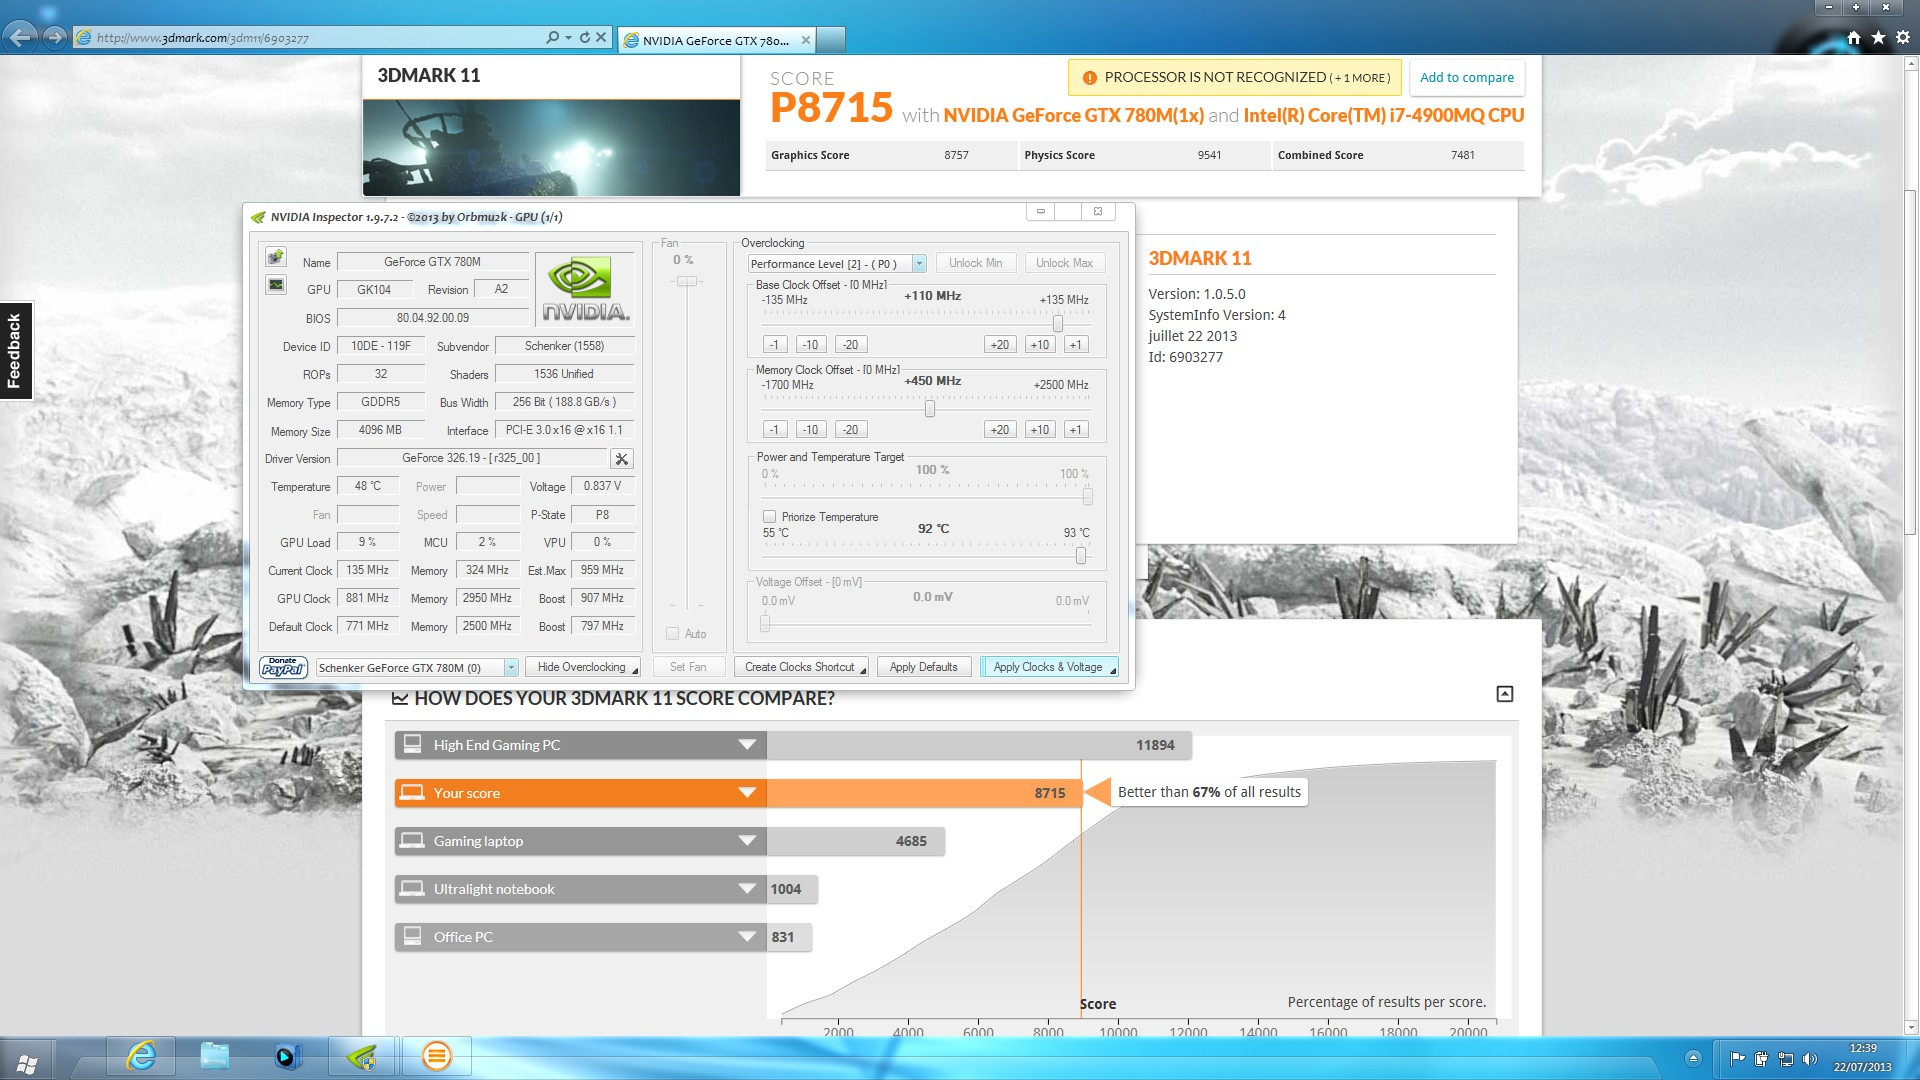Collapse the score comparison section icon
Screen dimensions: 1920x1080
(1504, 694)
